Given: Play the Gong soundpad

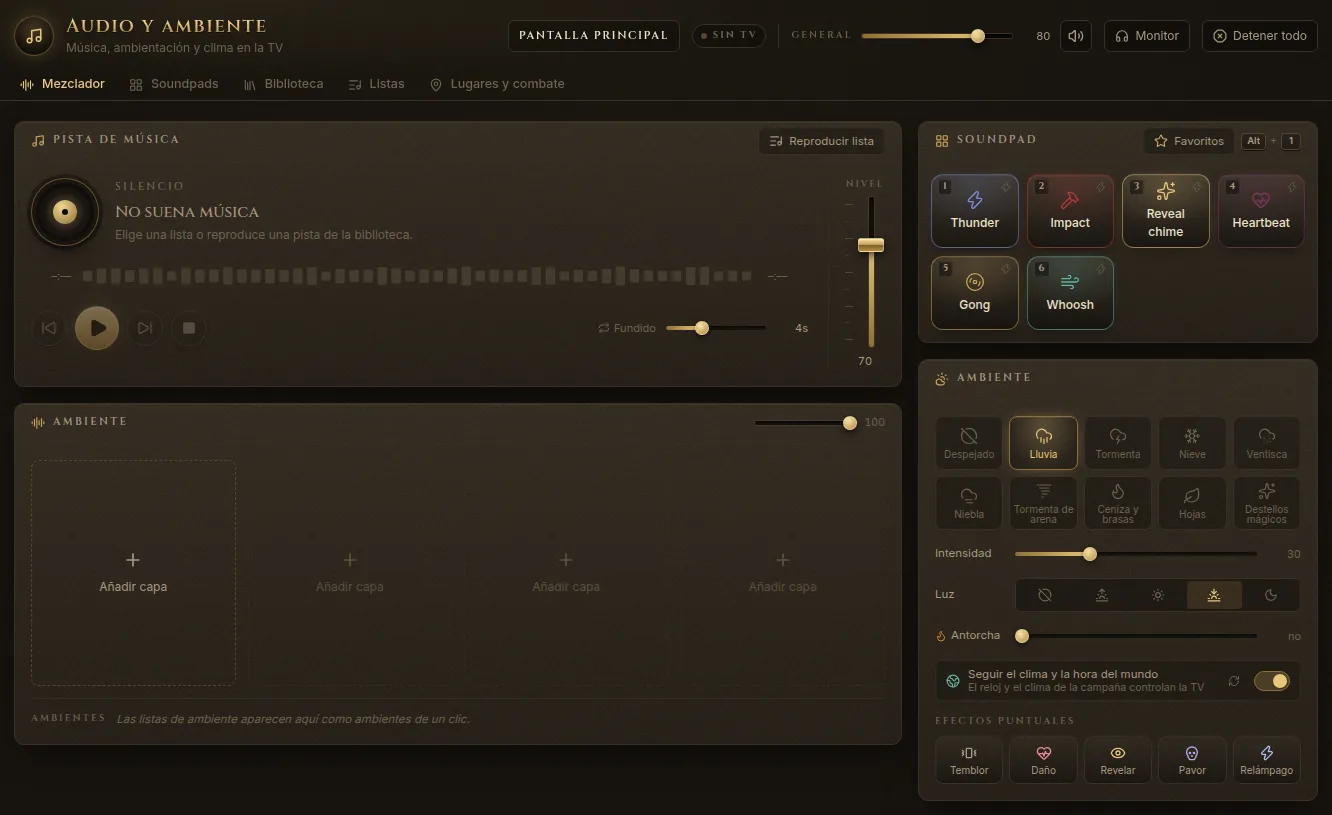Looking at the screenshot, I should (x=975, y=293).
